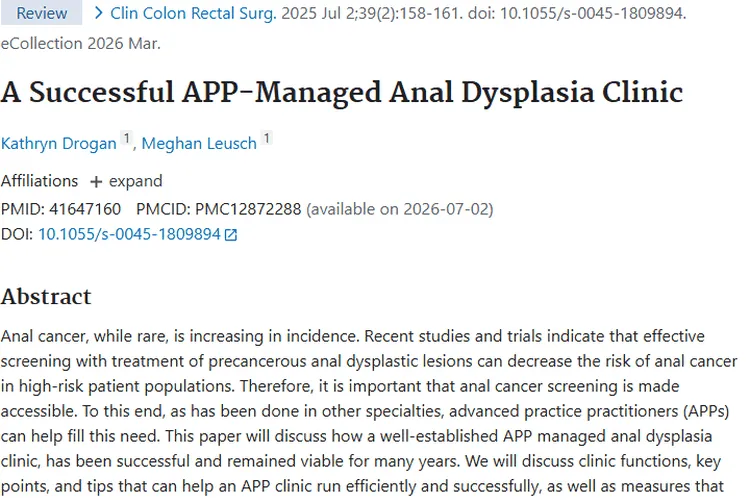Click the chevron arrow before the journal name
The image size is (750, 500).
pos(98,13)
